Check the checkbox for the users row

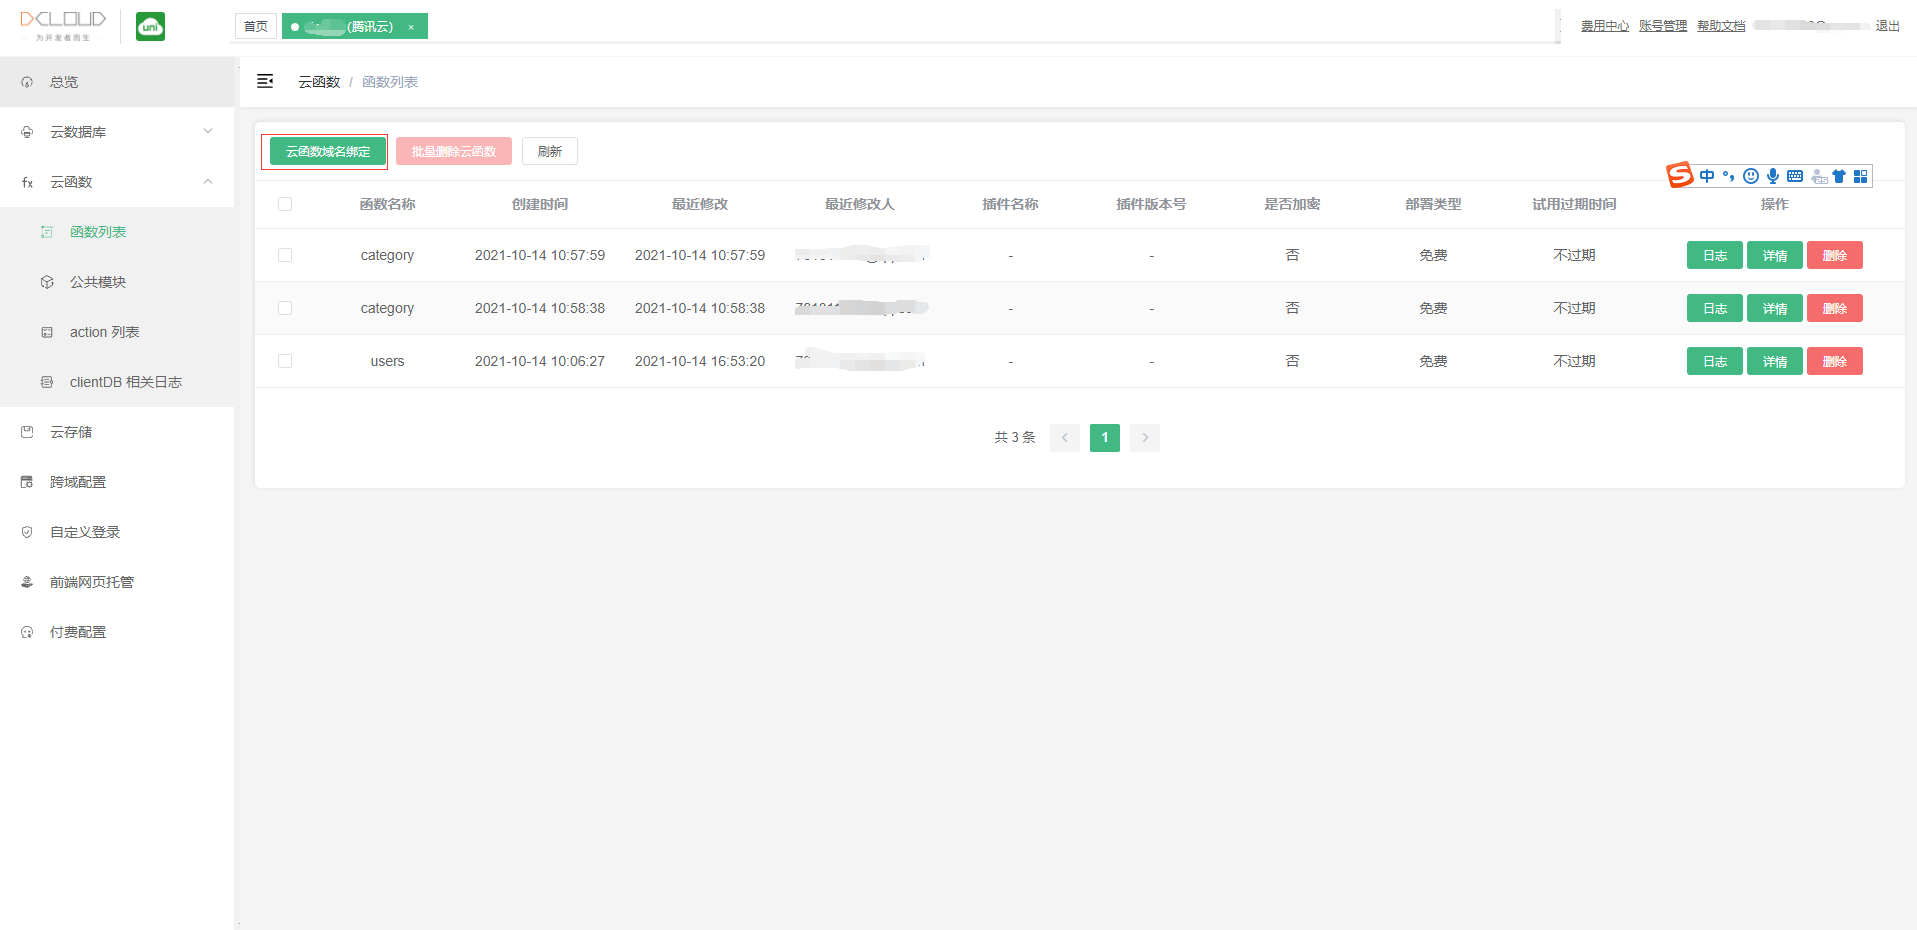point(285,361)
